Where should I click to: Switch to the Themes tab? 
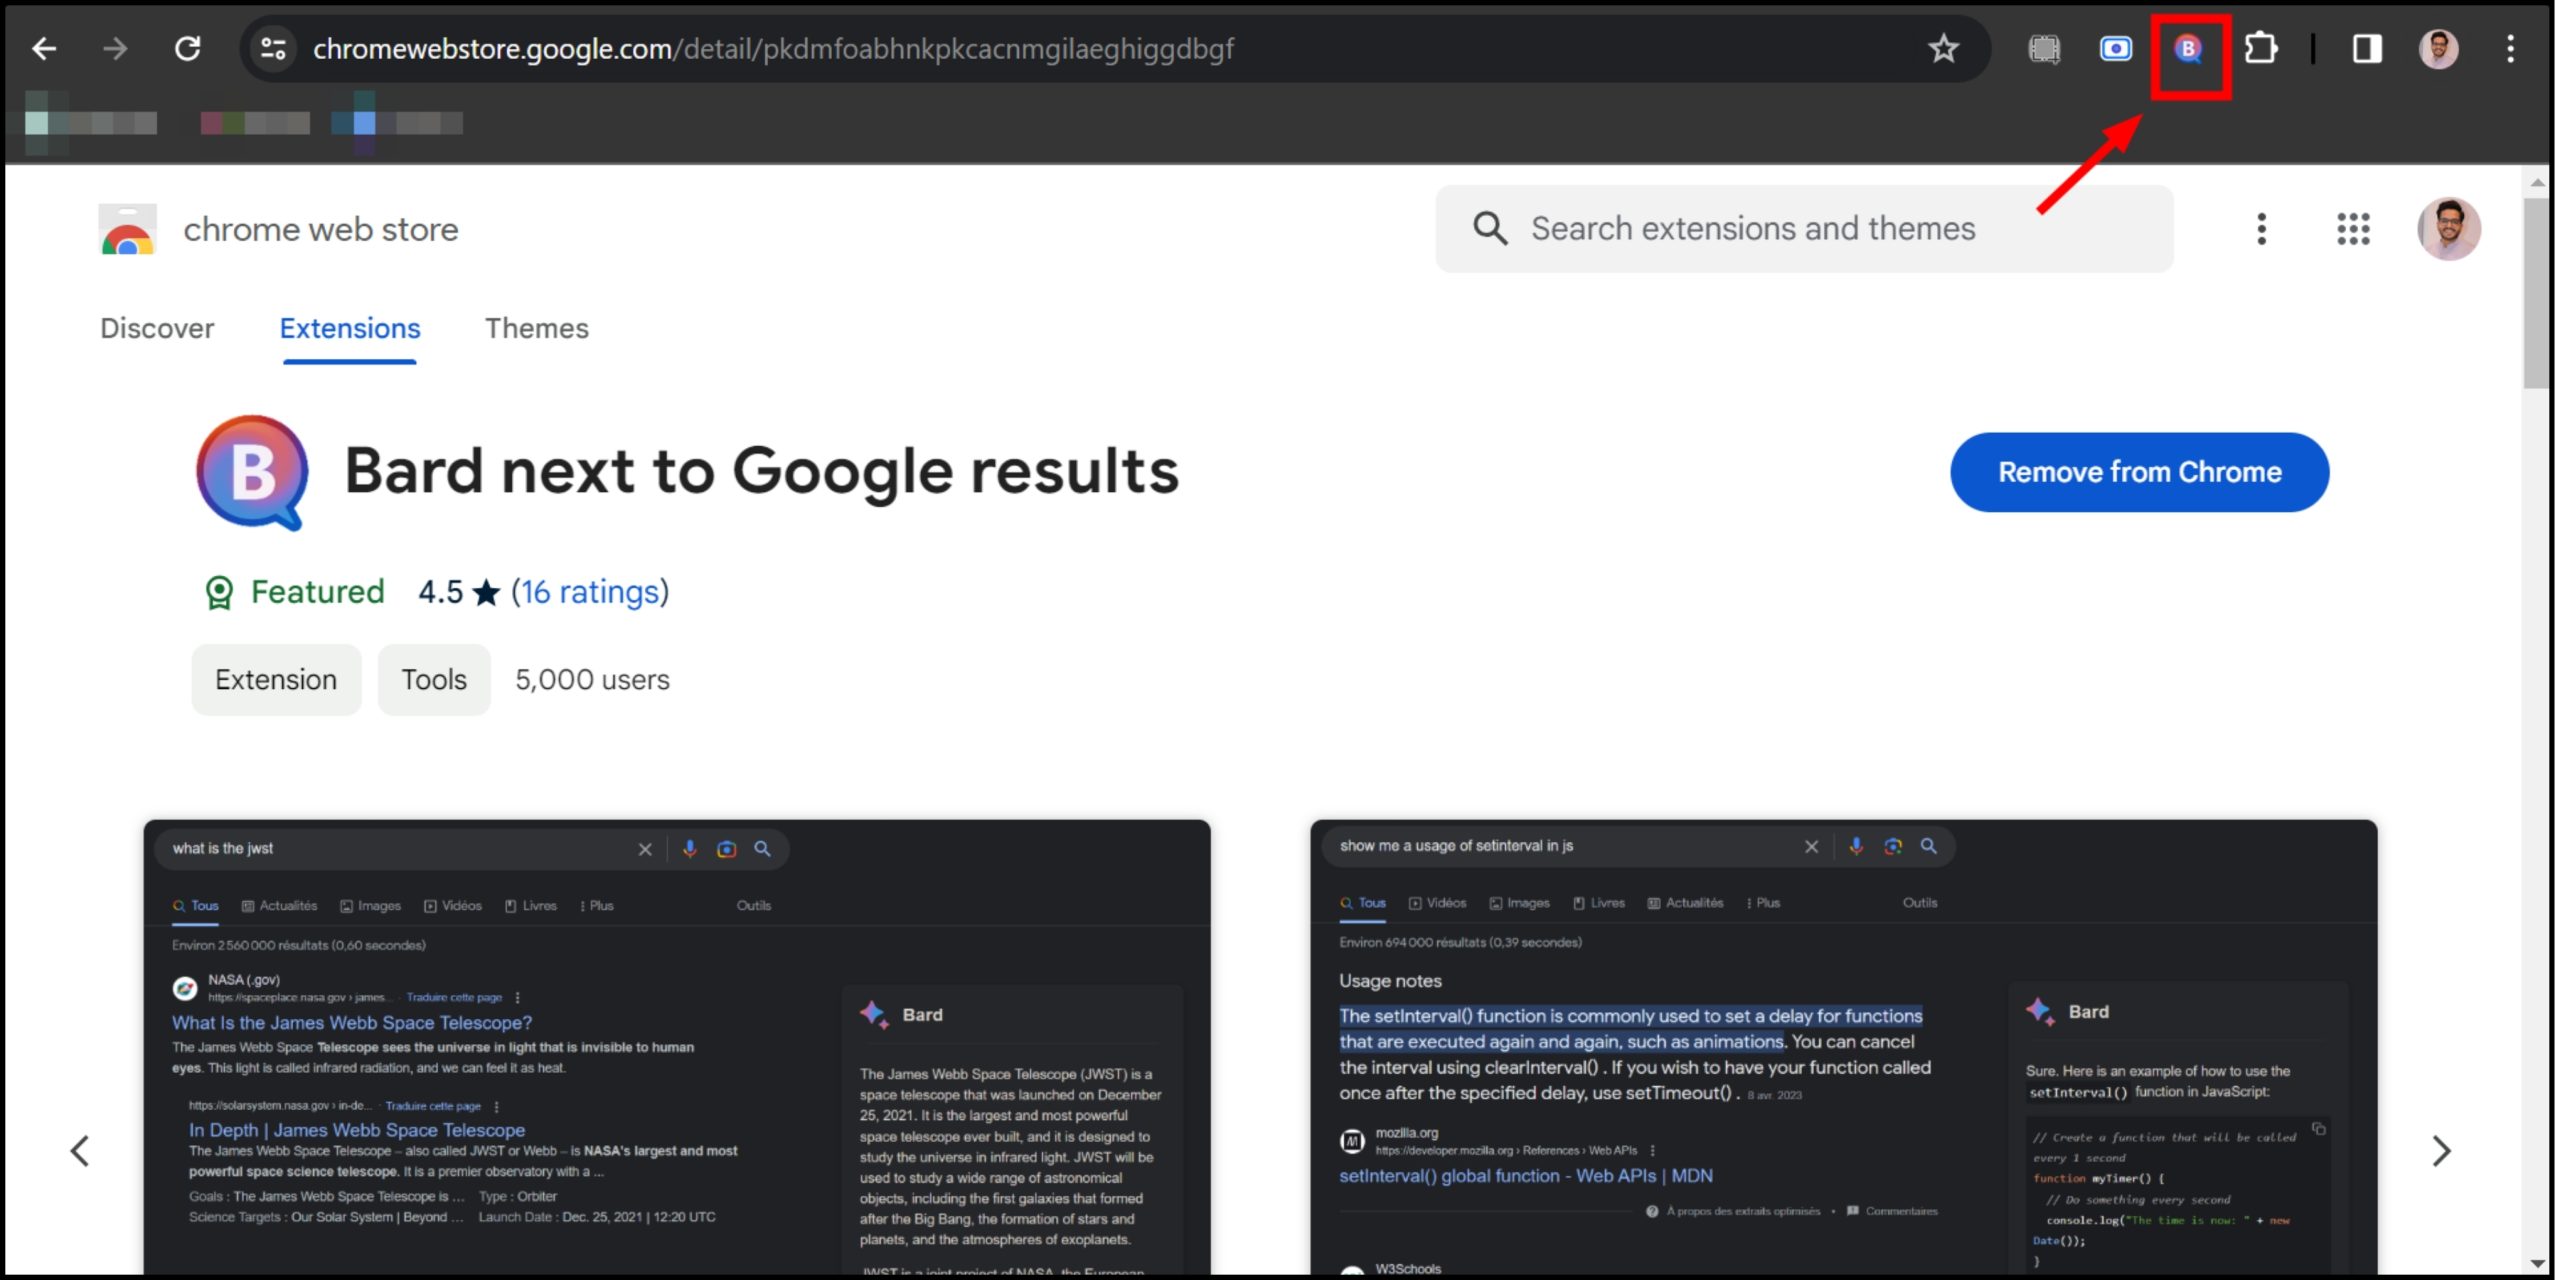click(x=537, y=328)
